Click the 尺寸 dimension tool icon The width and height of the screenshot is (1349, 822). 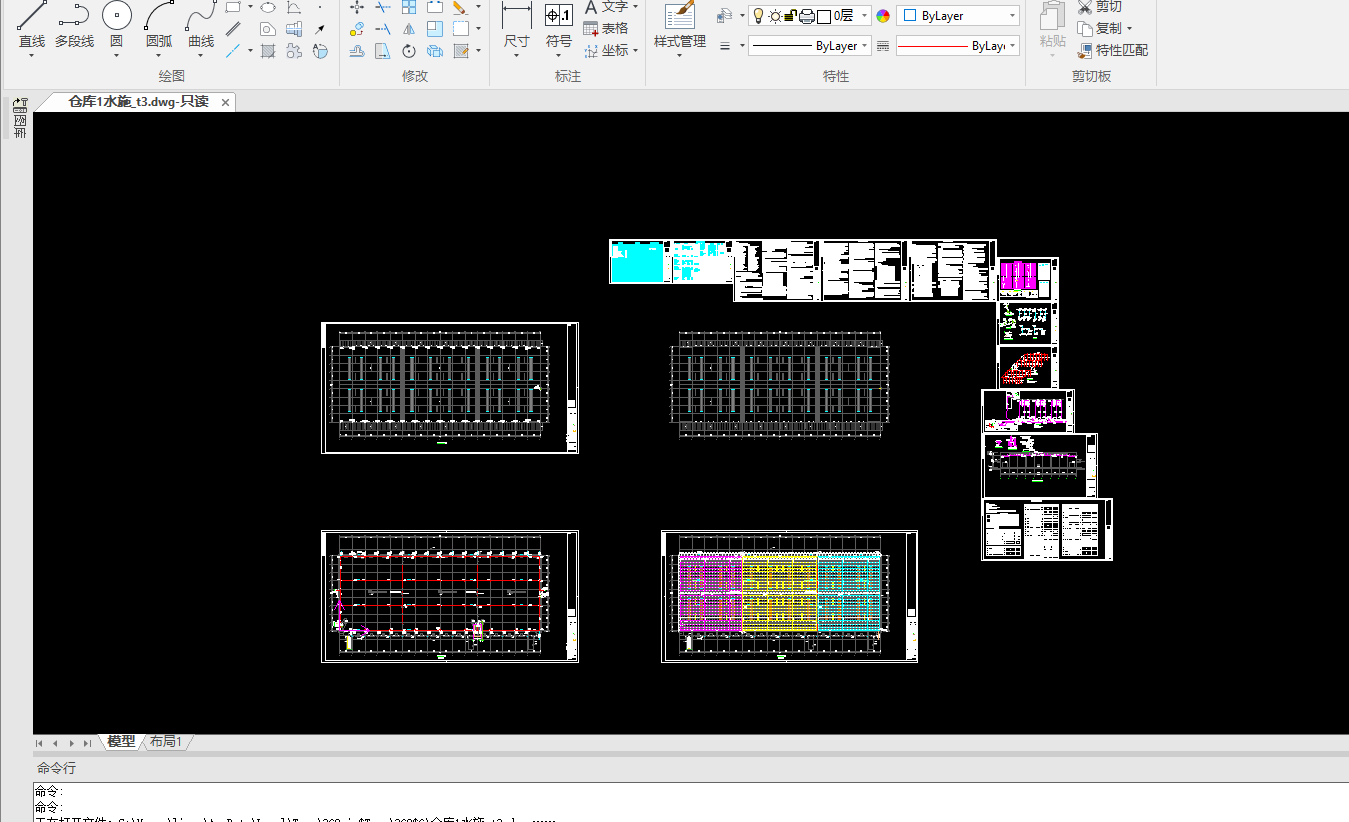point(516,22)
